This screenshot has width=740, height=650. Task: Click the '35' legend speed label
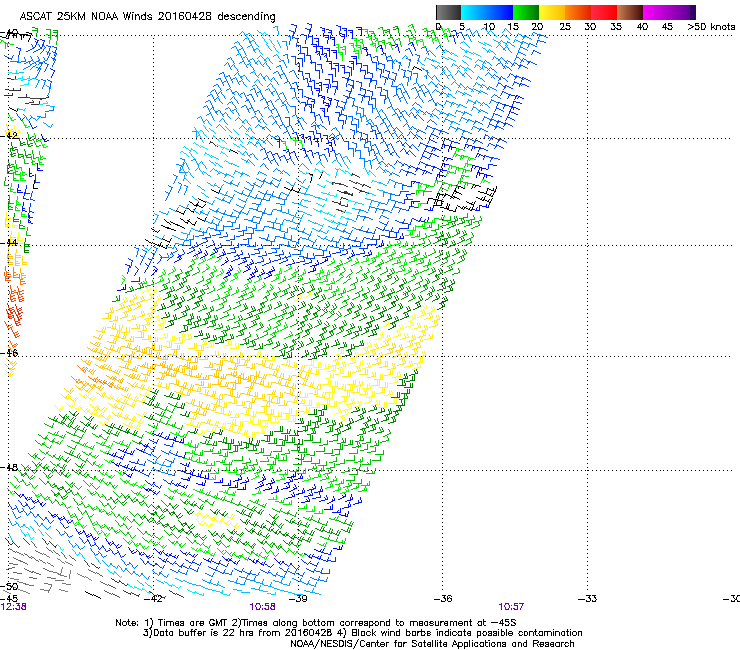616,27
